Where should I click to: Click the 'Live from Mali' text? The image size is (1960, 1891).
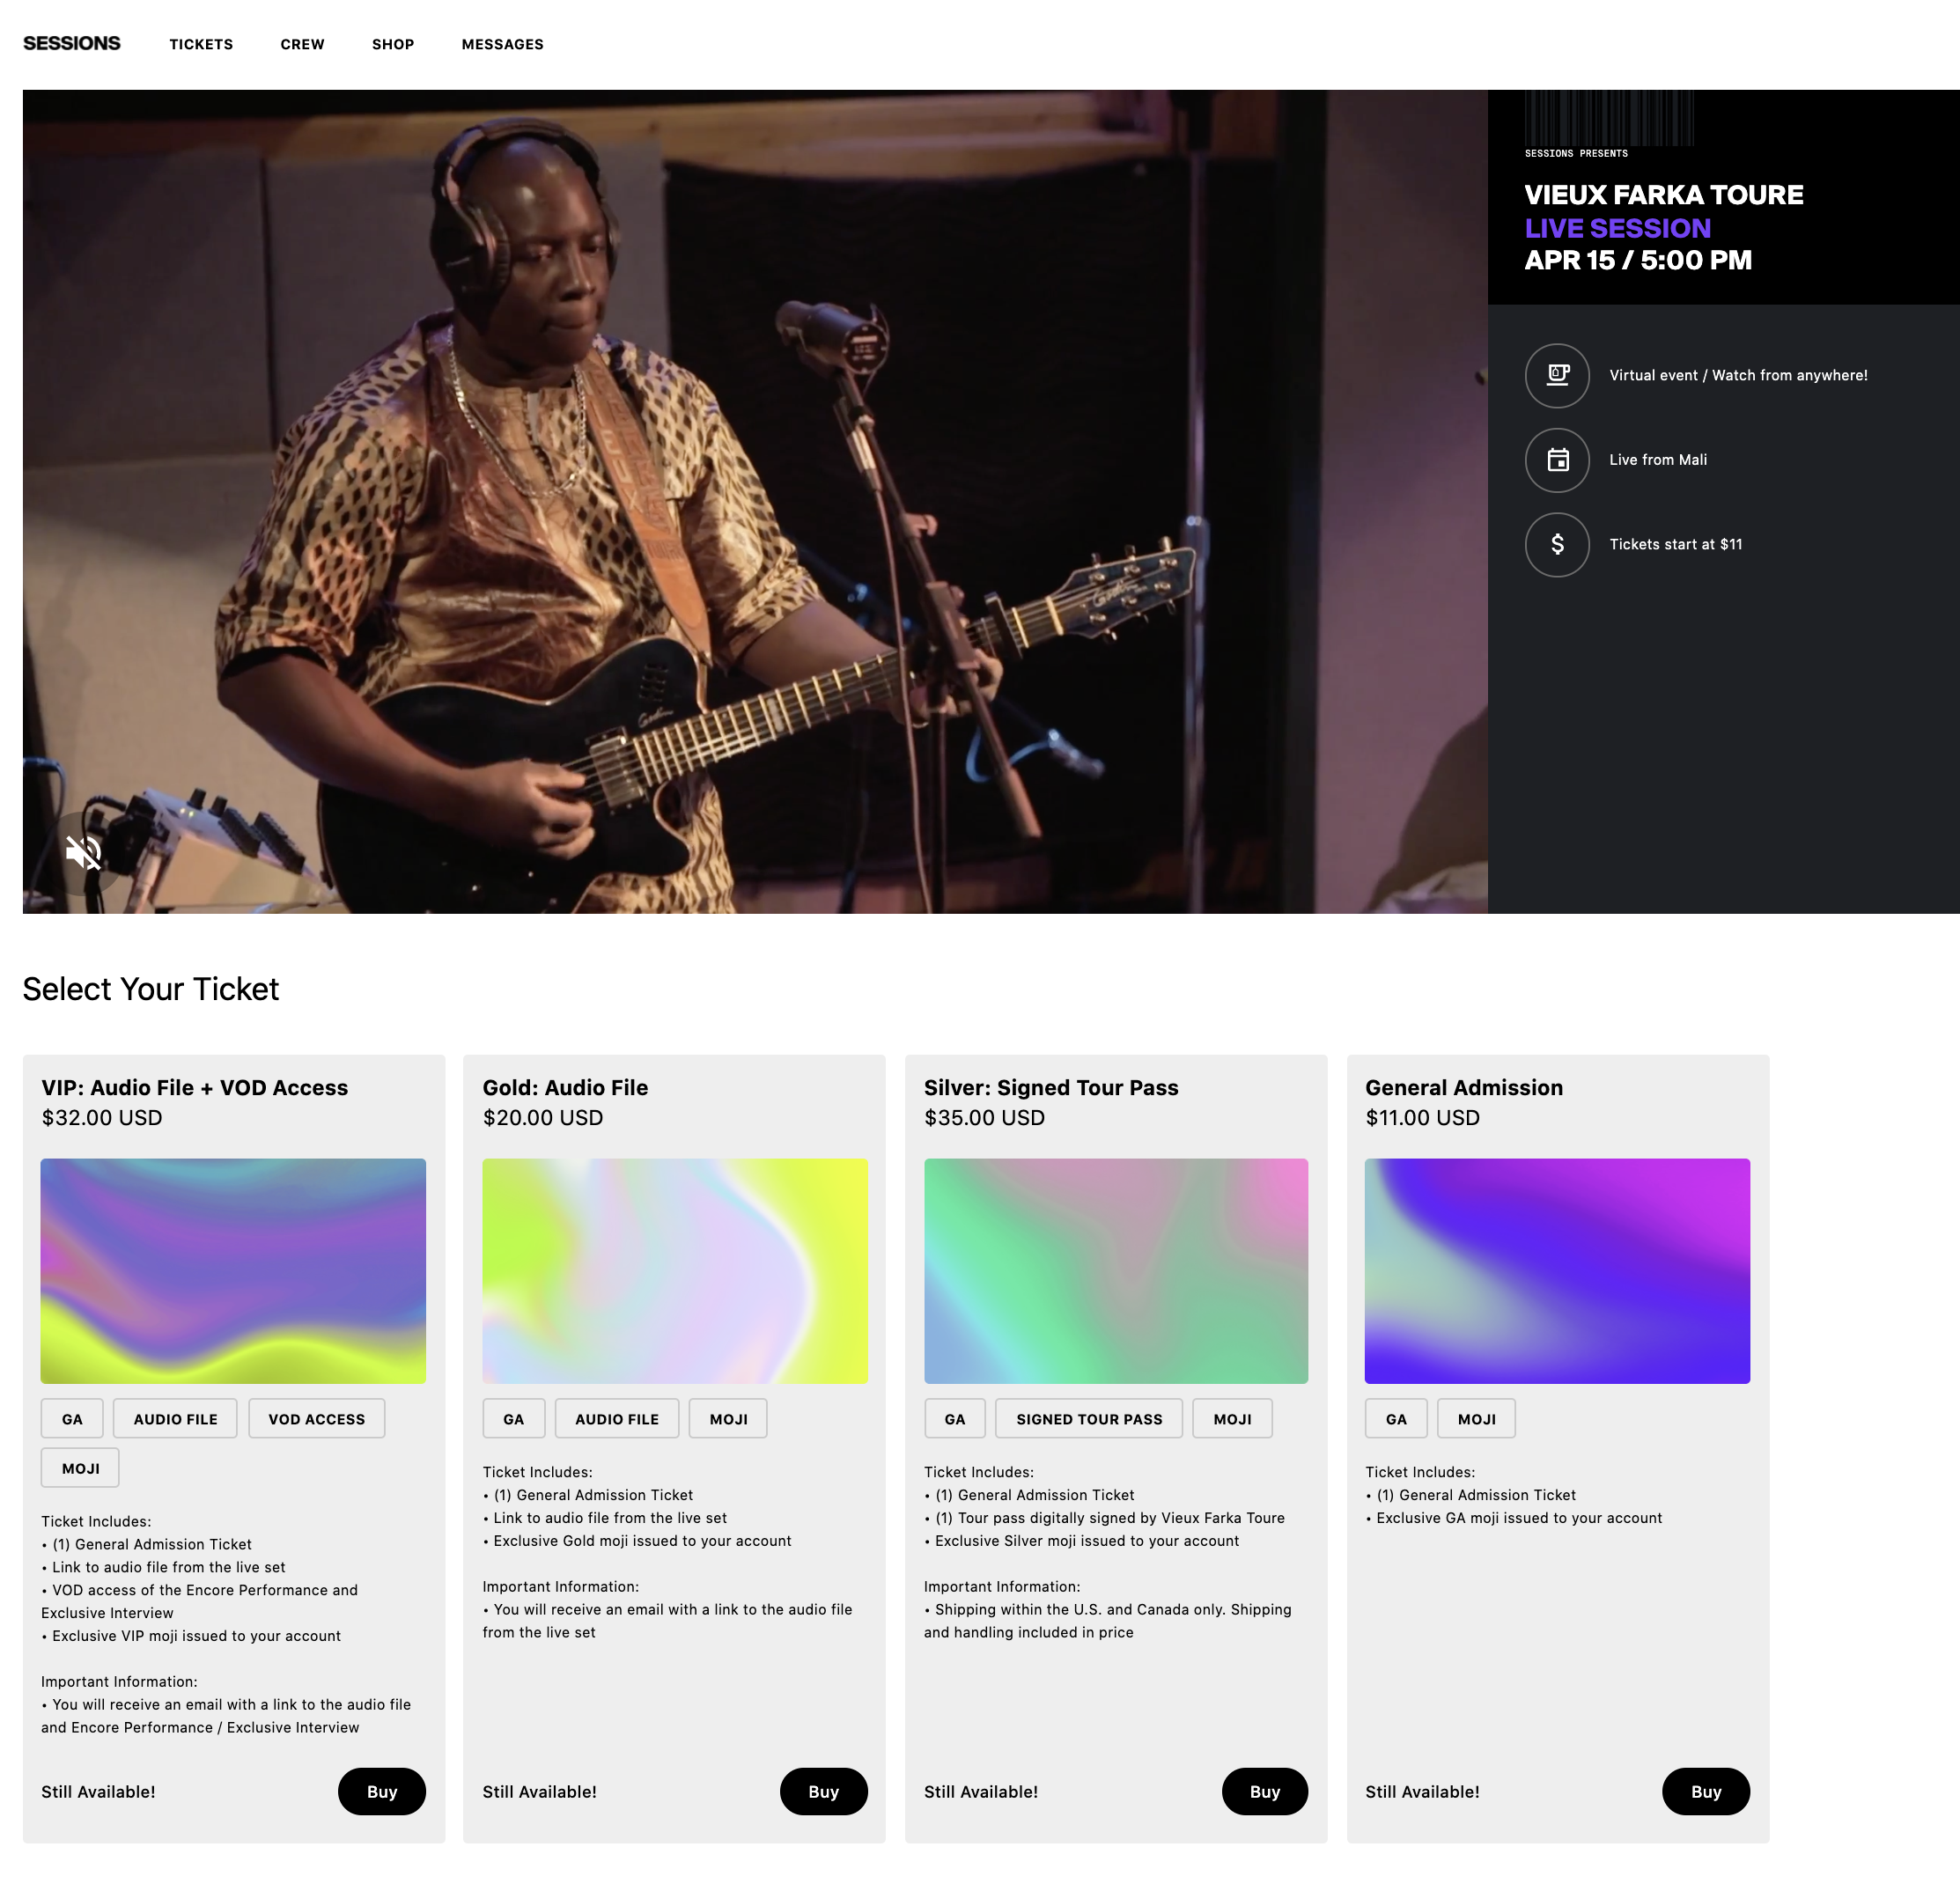[x=1658, y=460]
